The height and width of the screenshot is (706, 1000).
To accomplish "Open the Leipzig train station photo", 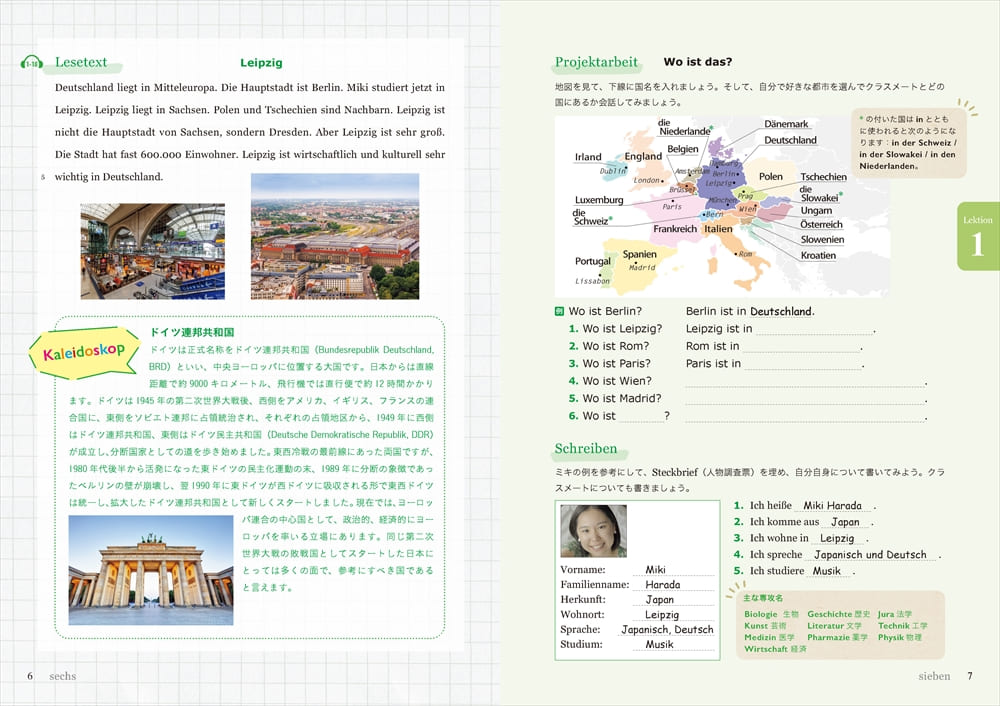I will tap(152, 251).
